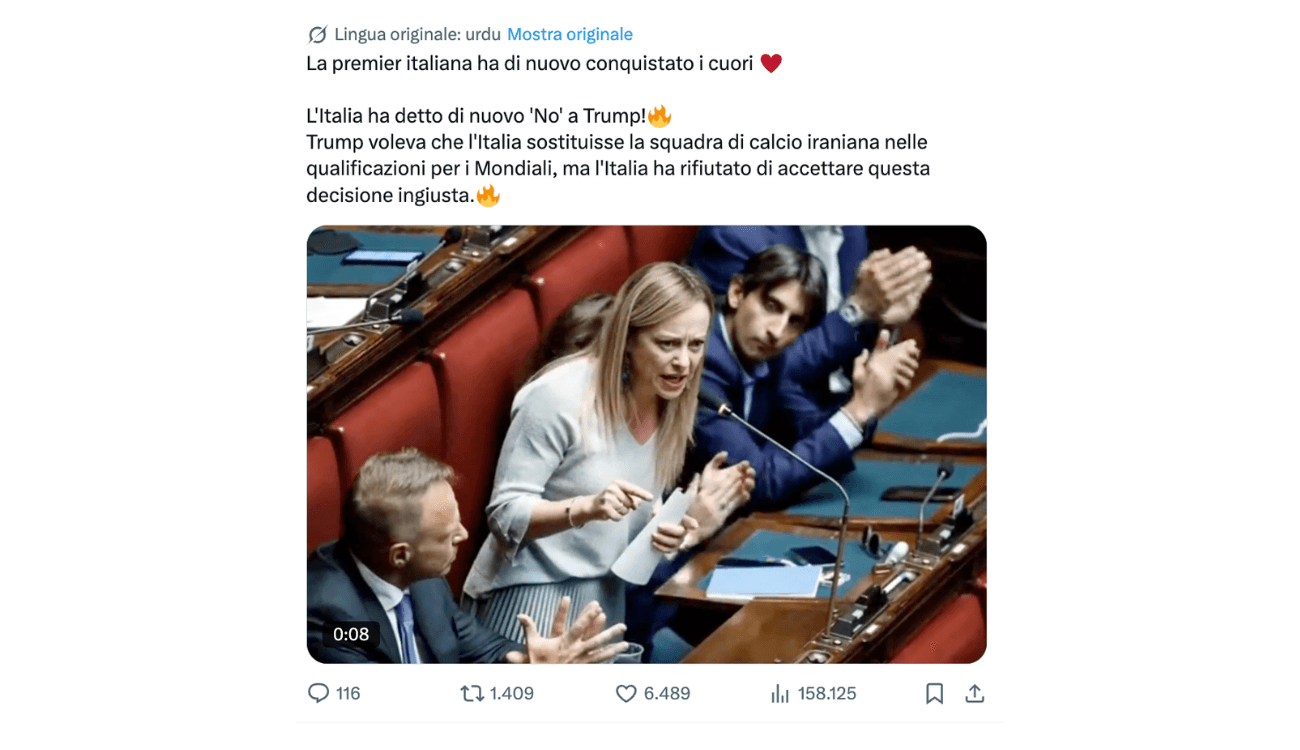This screenshot has width=1300, height=750.
Task: Open analytics via the bar chart icon
Action: pos(780,693)
